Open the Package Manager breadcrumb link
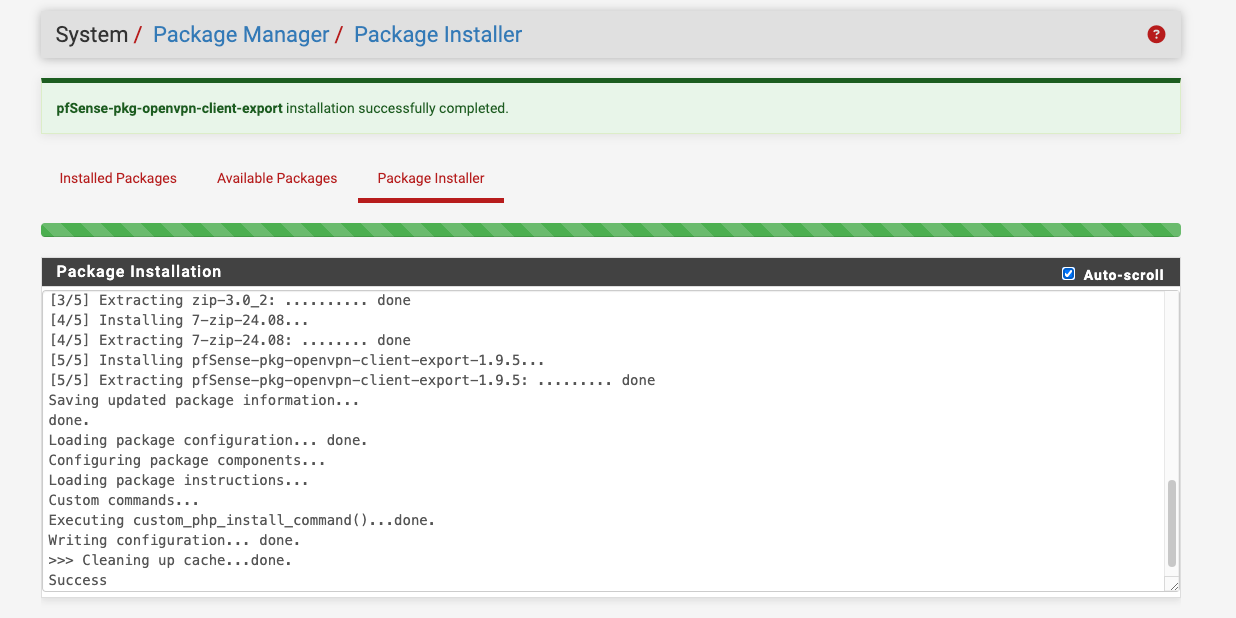The image size is (1236, 618). point(241,35)
